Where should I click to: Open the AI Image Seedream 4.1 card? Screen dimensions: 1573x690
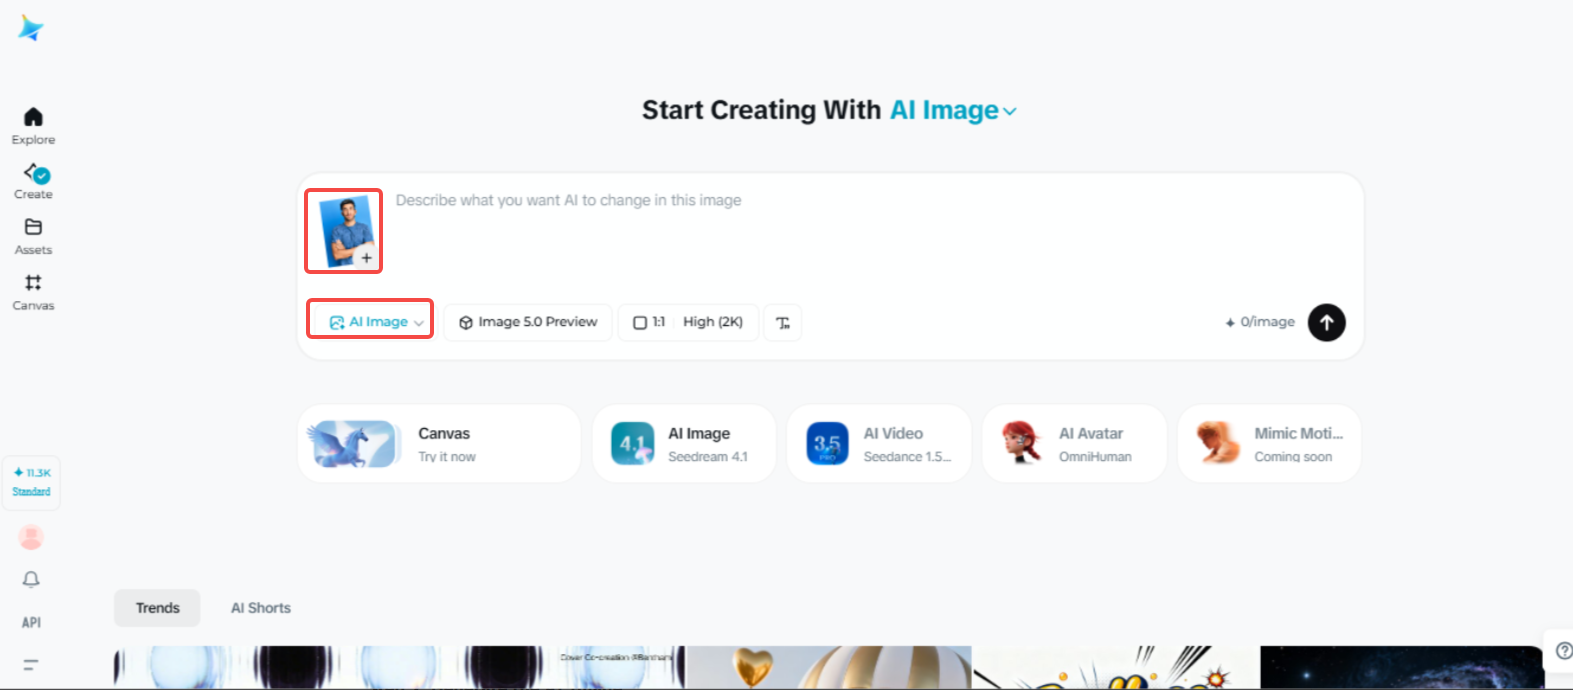pyautogui.click(x=684, y=444)
